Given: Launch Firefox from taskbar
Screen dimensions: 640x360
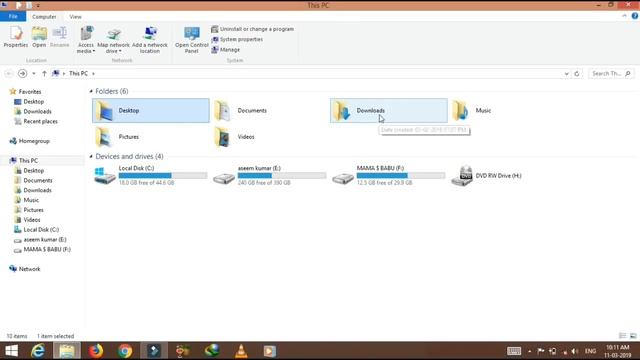Looking at the screenshot, I should click(96, 351).
